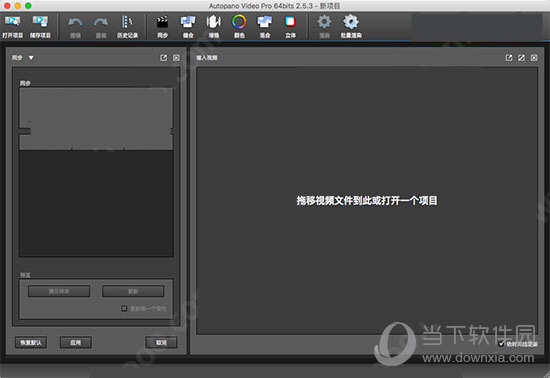550x378 pixels.
Task: Click the left greyed preview button
Action: (59, 291)
